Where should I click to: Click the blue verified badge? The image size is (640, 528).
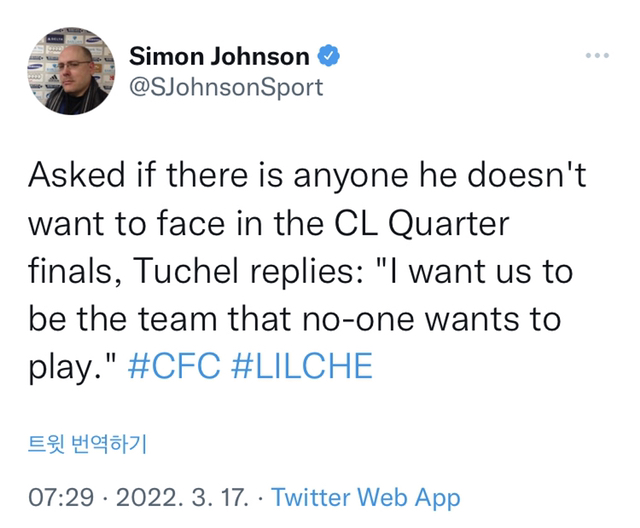click(x=331, y=57)
